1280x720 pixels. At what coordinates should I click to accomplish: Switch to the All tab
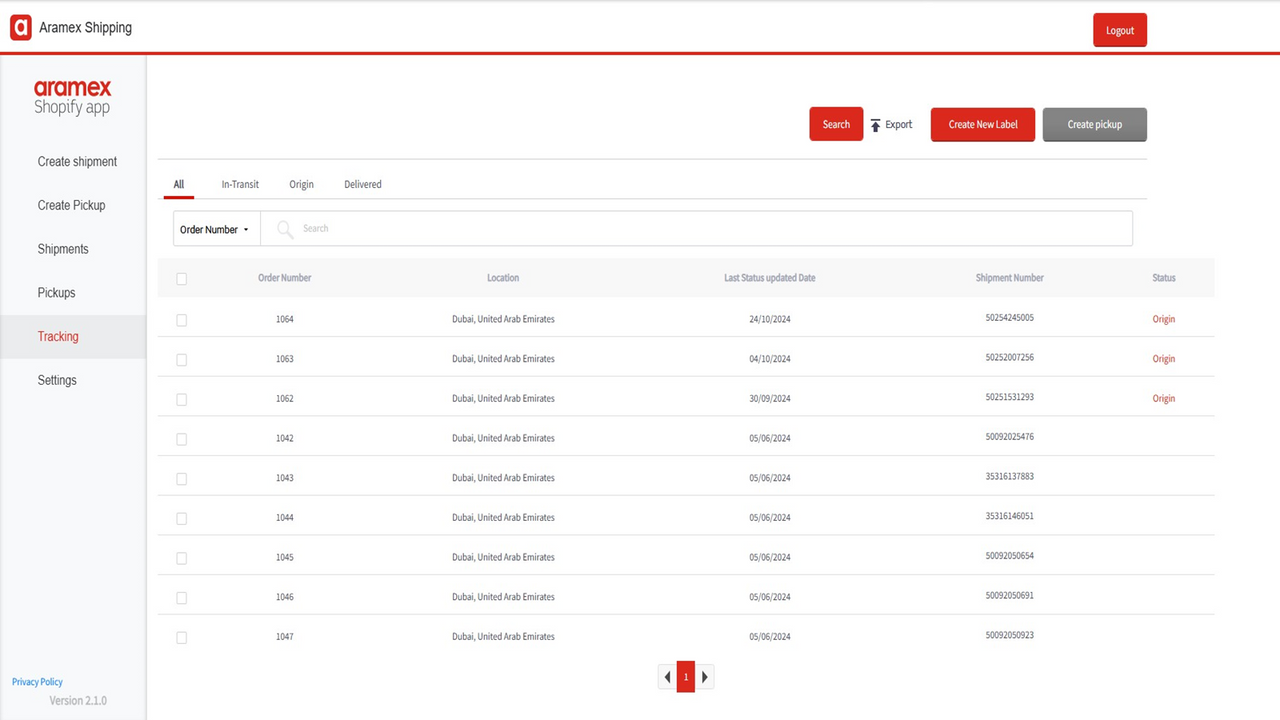tap(179, 184)
